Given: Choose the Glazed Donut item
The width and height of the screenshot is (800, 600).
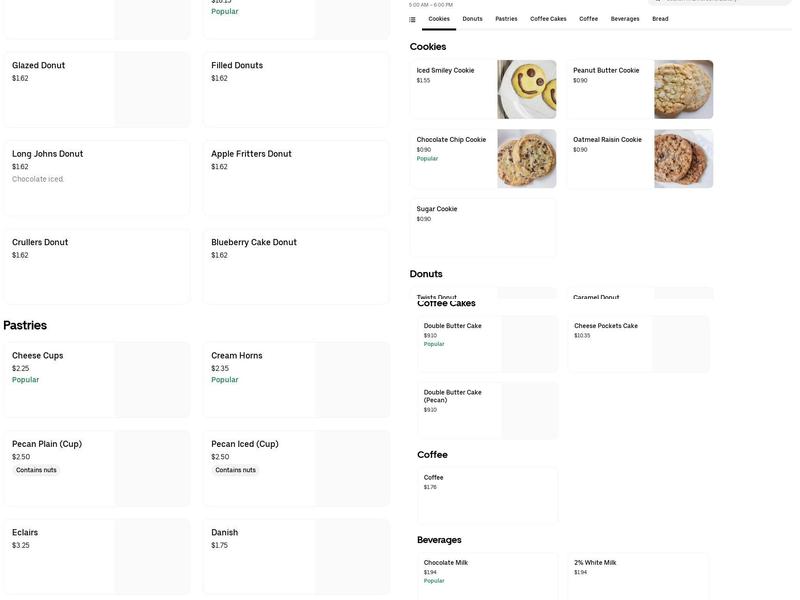Looking at the screenshot, I should 96,89.
